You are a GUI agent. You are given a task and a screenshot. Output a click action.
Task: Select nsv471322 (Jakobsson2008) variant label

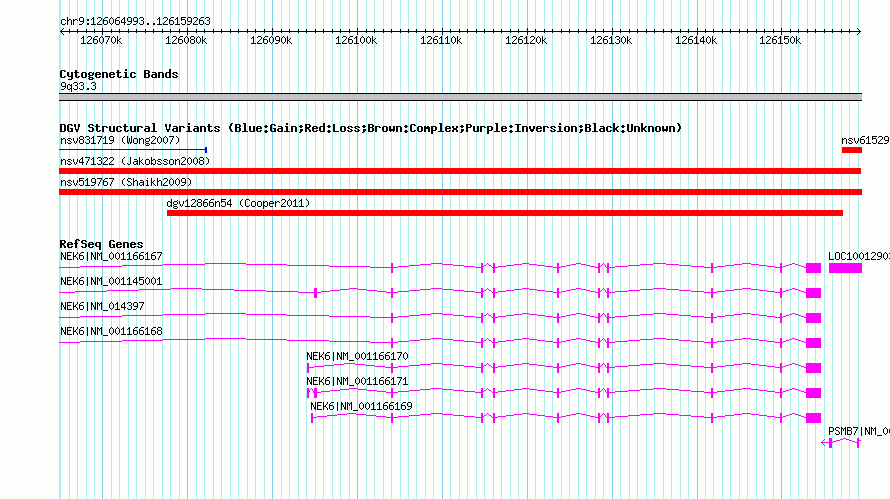point(135,161)
